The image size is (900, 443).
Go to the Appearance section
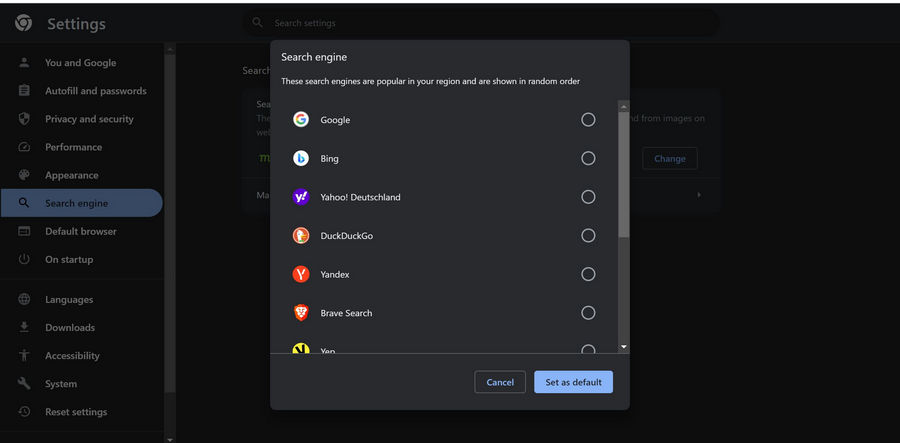point(71,175)
